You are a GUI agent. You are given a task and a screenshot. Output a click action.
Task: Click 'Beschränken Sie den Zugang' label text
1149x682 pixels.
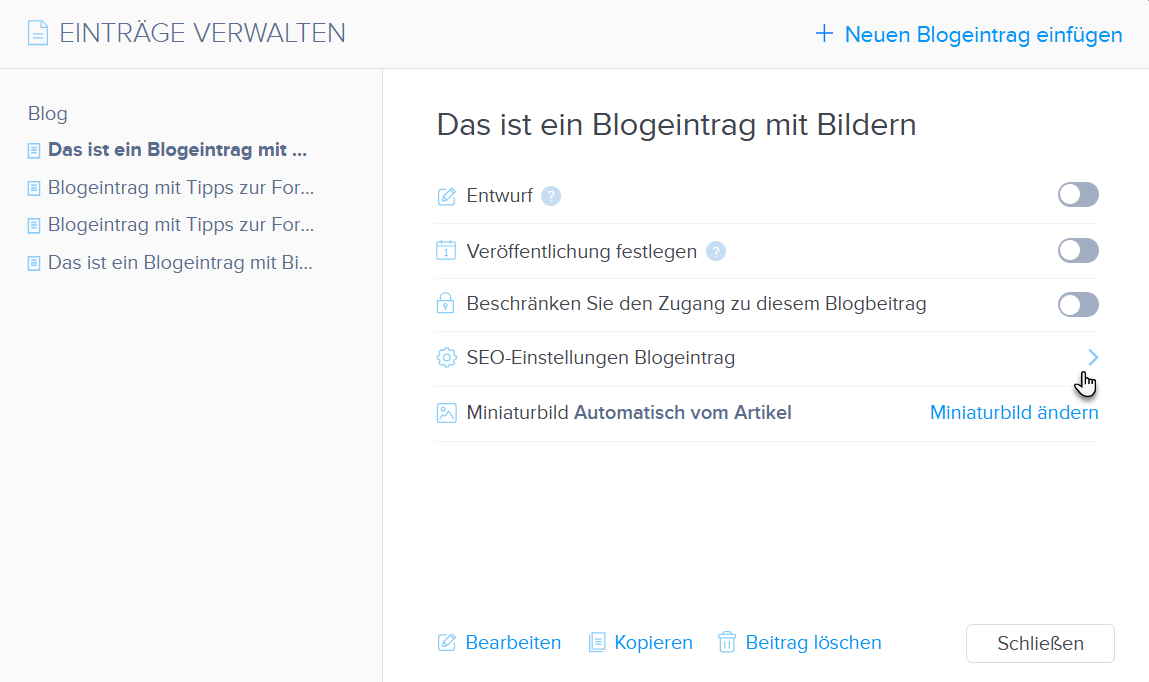pos(696,303)
